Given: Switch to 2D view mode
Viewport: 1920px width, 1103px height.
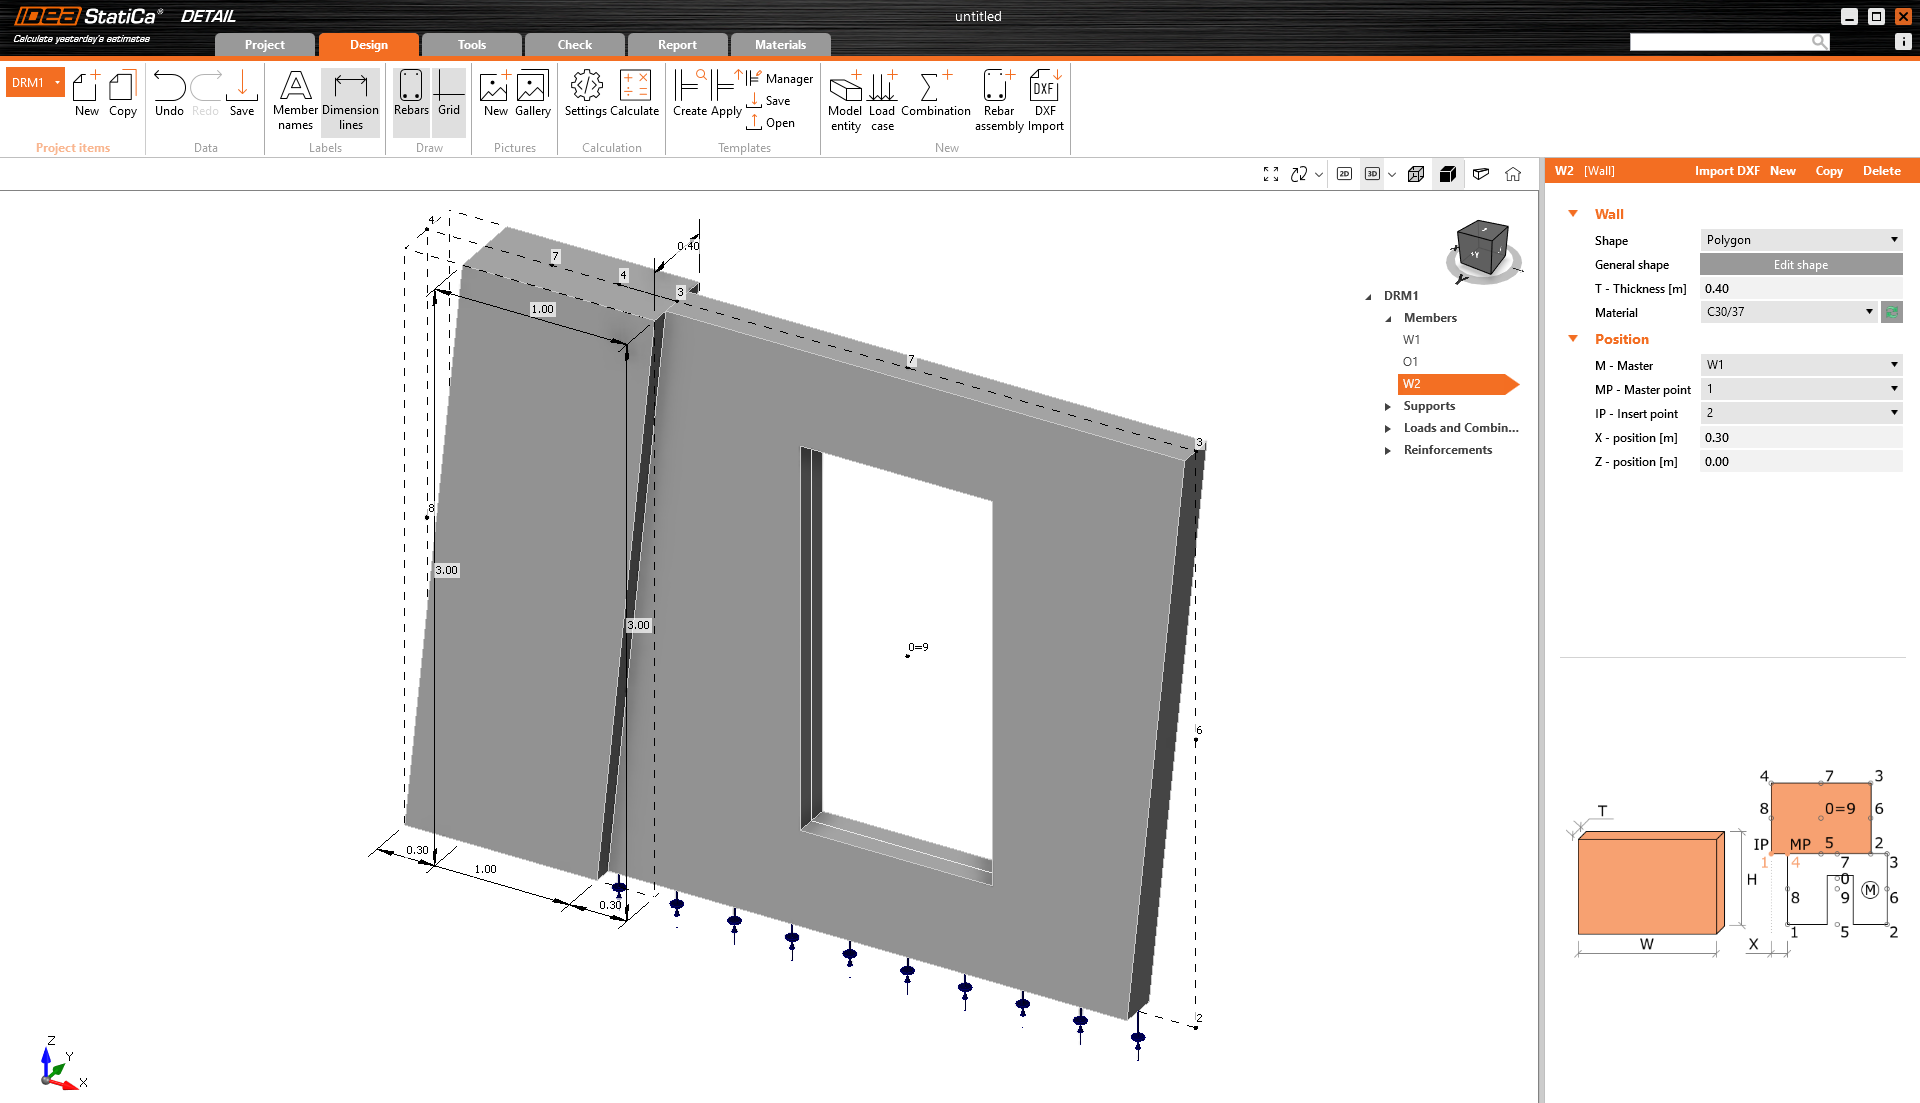Looking at the screenshot, I should tap(1344, 174).
